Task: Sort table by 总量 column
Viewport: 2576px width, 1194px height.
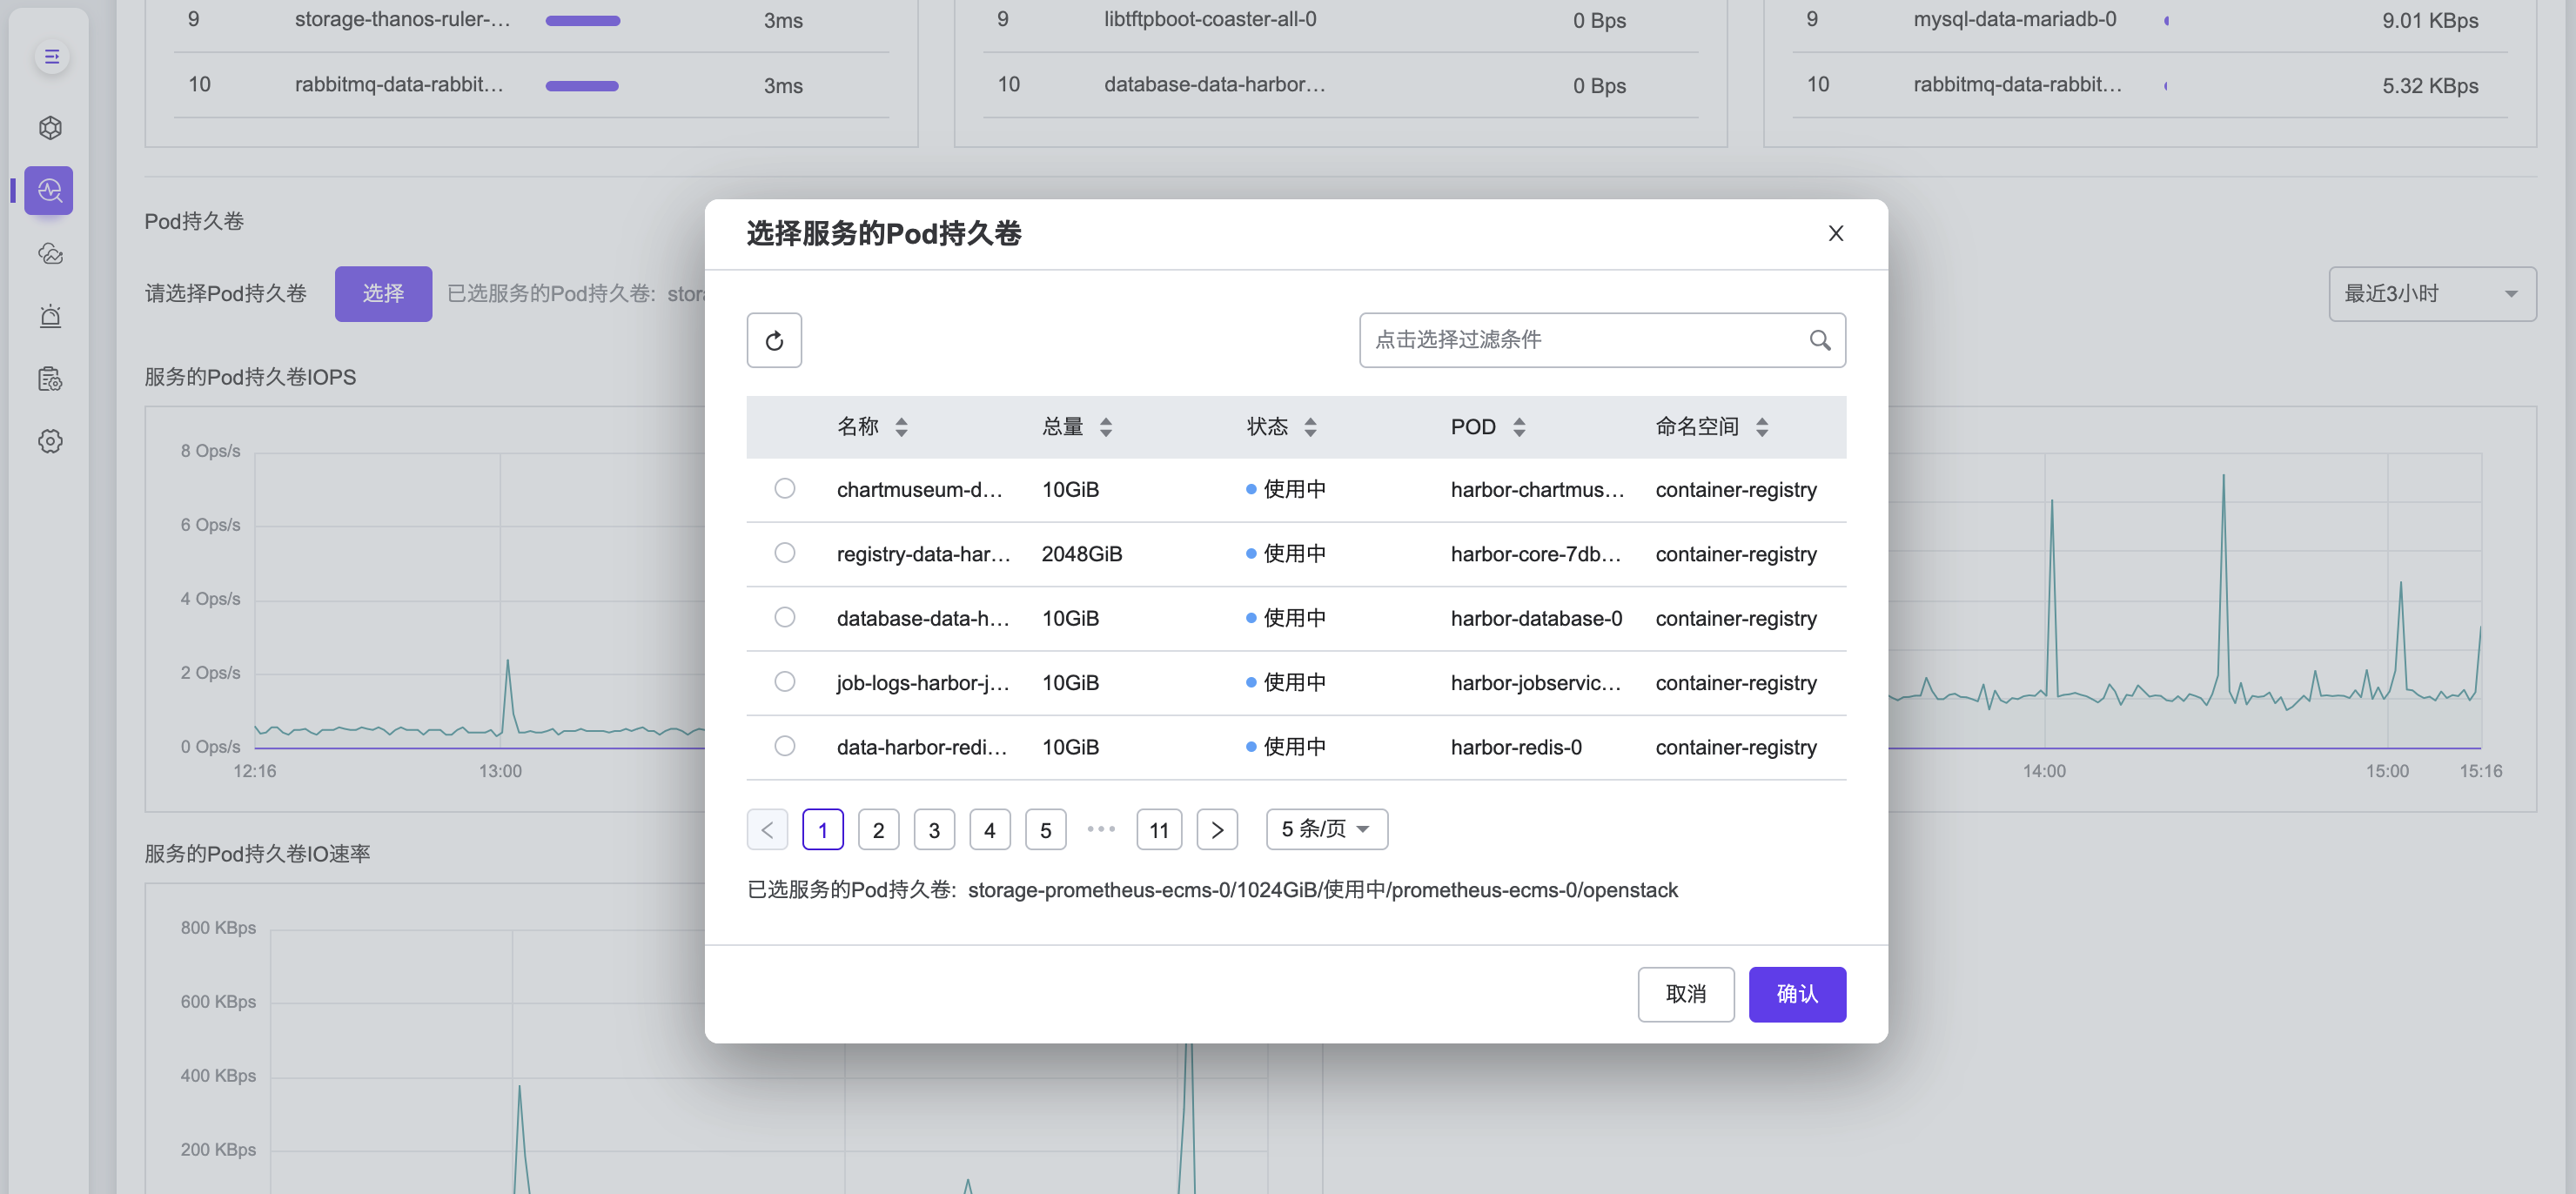Action: [x=1105, y=428]
